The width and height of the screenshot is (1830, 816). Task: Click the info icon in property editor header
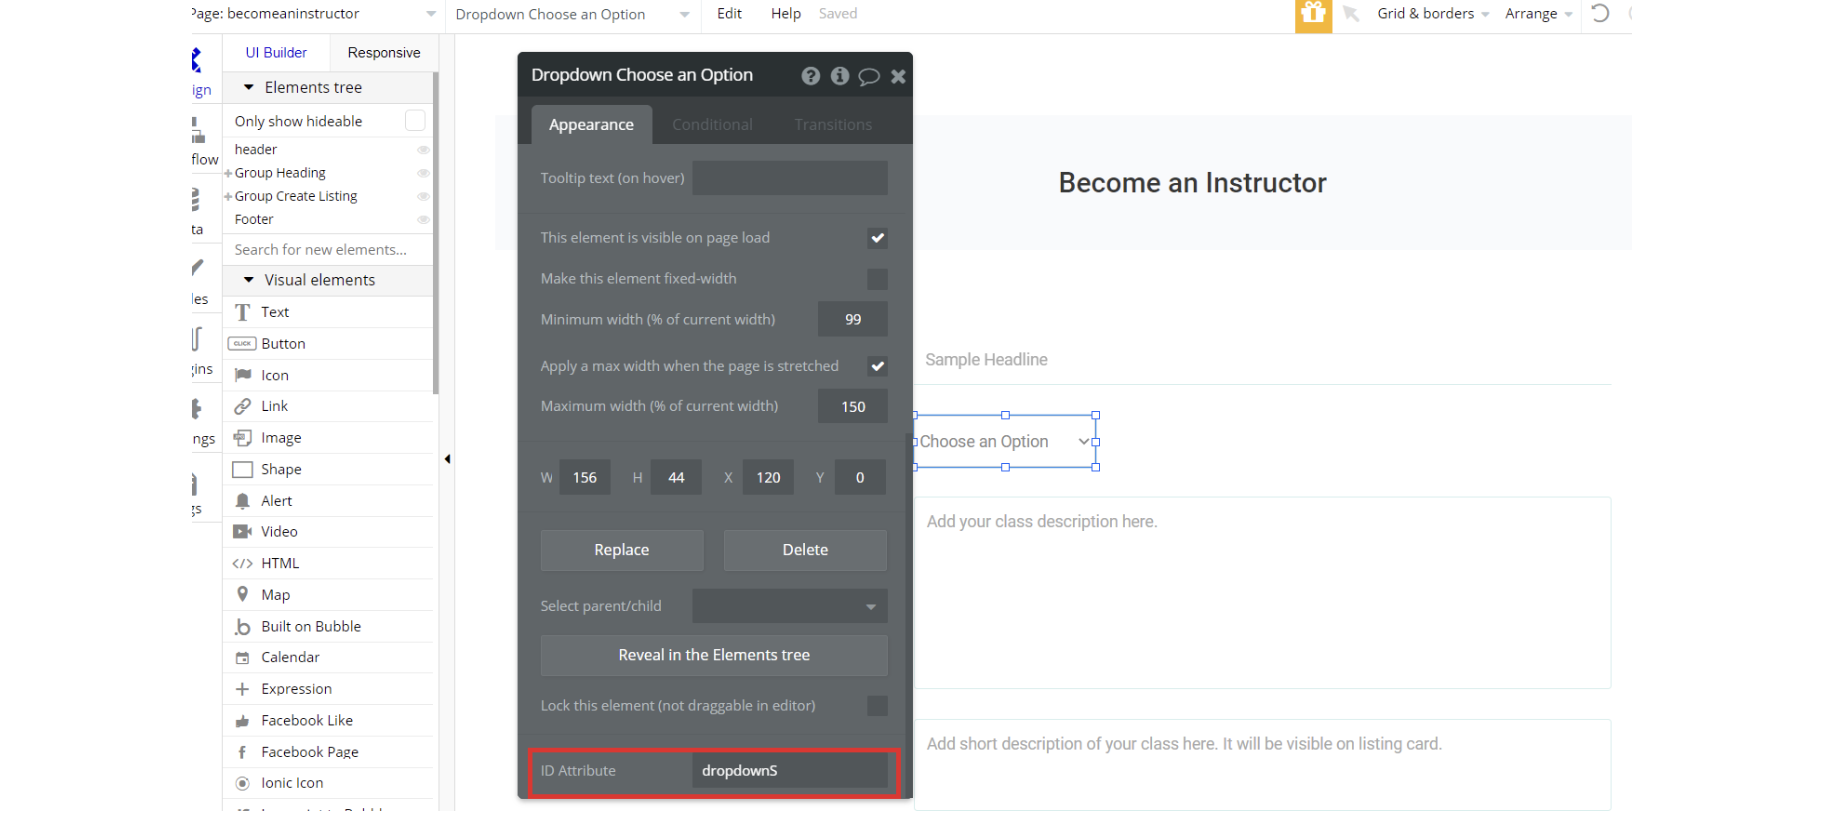pyautogui.click(x=839, y=76)
